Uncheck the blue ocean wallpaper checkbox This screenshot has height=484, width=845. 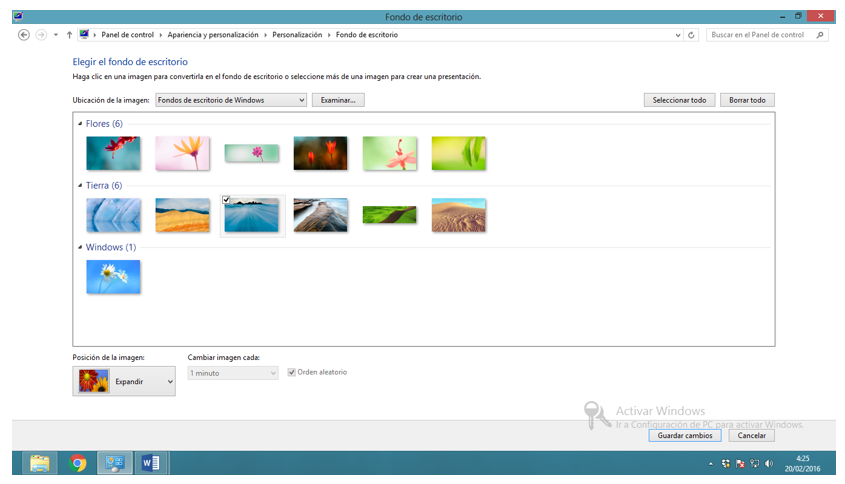226,200
